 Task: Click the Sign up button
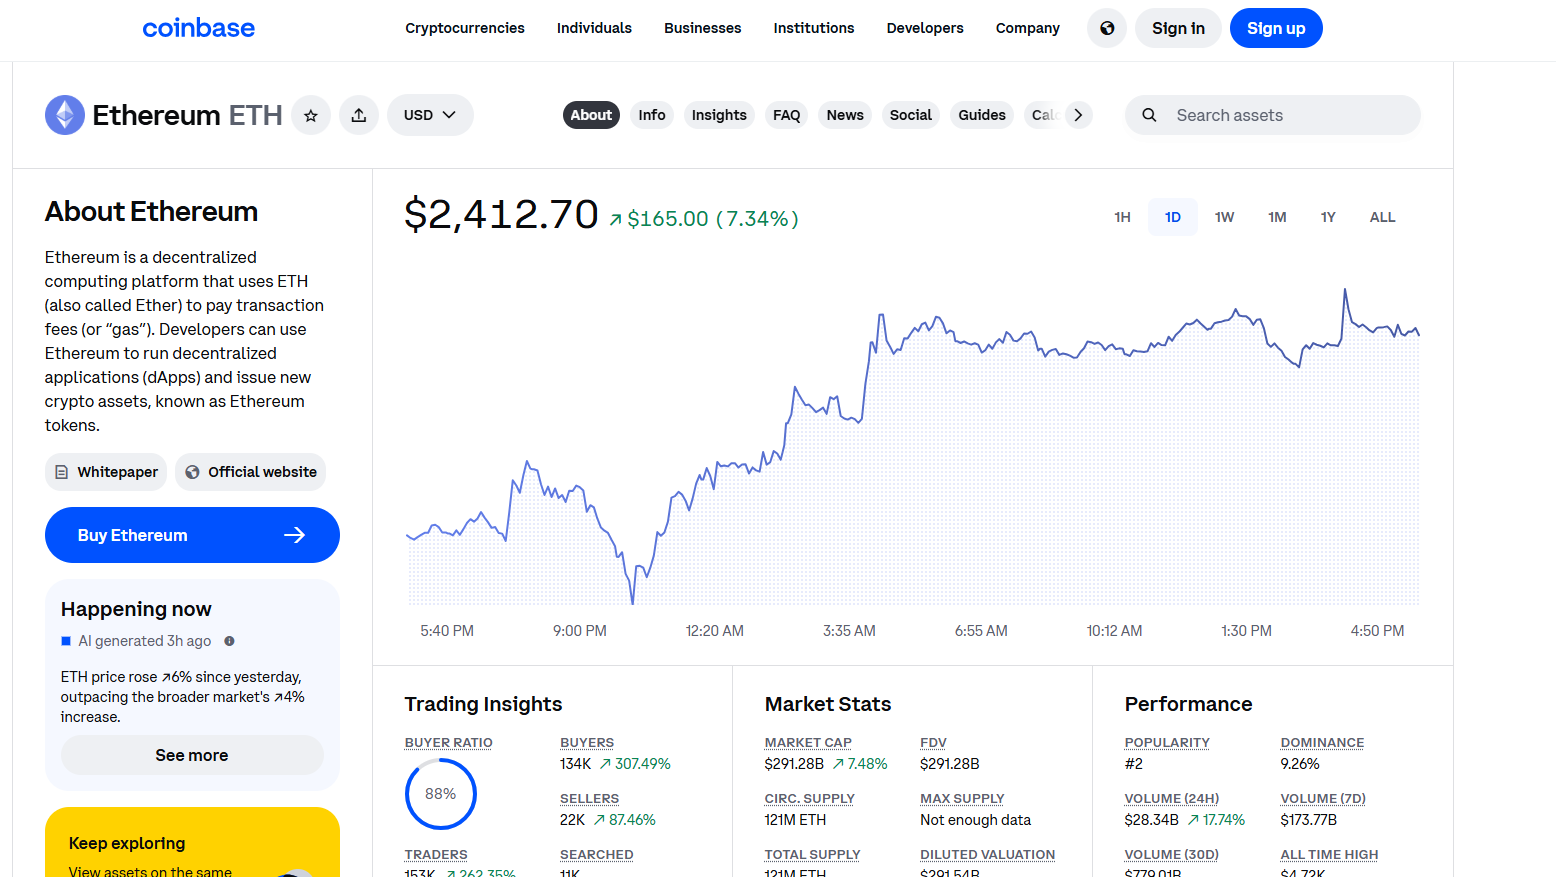point(1276,28)
